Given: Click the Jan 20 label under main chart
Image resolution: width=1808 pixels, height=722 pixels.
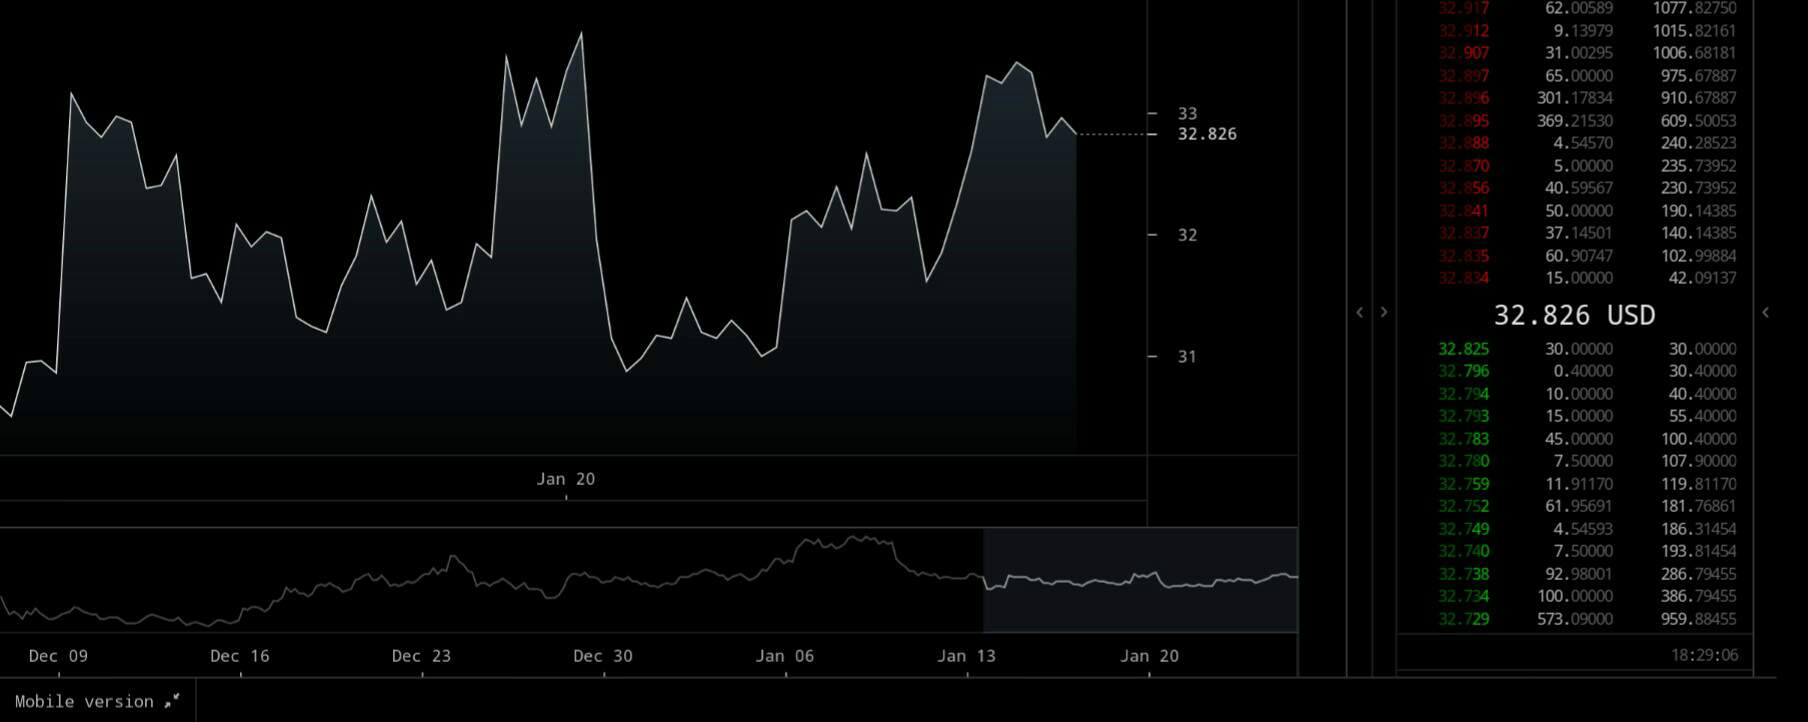Looking at the screenshot, I should click(x=565, y=479).
